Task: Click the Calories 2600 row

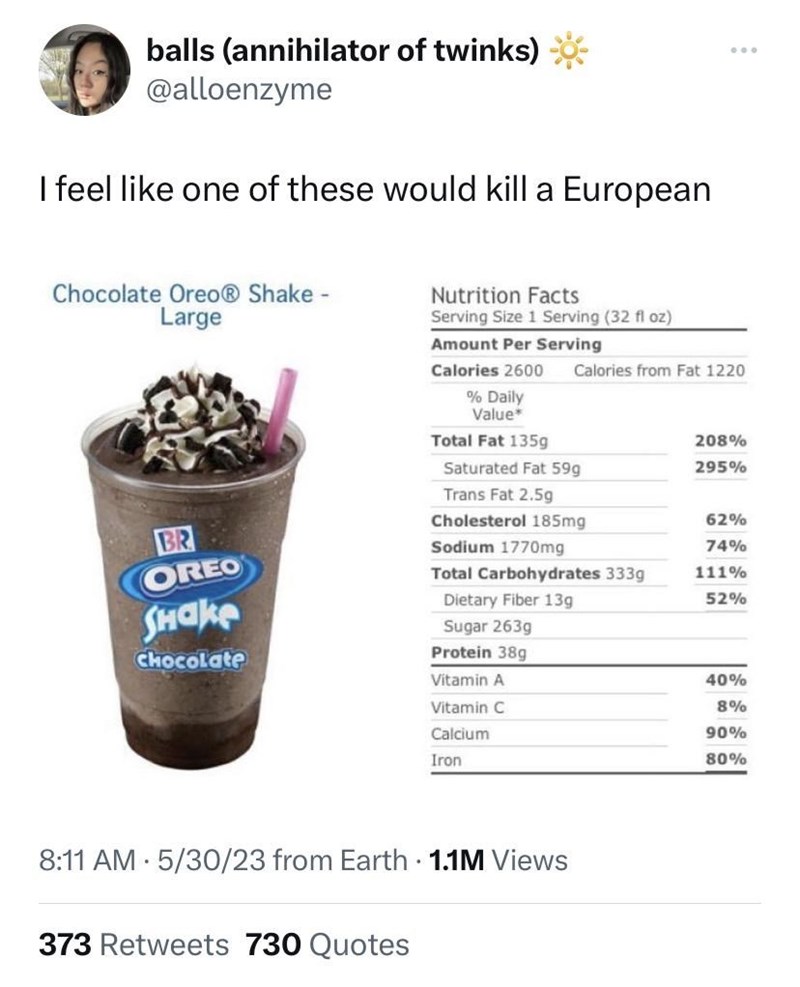Action: (x=487, y=370)
